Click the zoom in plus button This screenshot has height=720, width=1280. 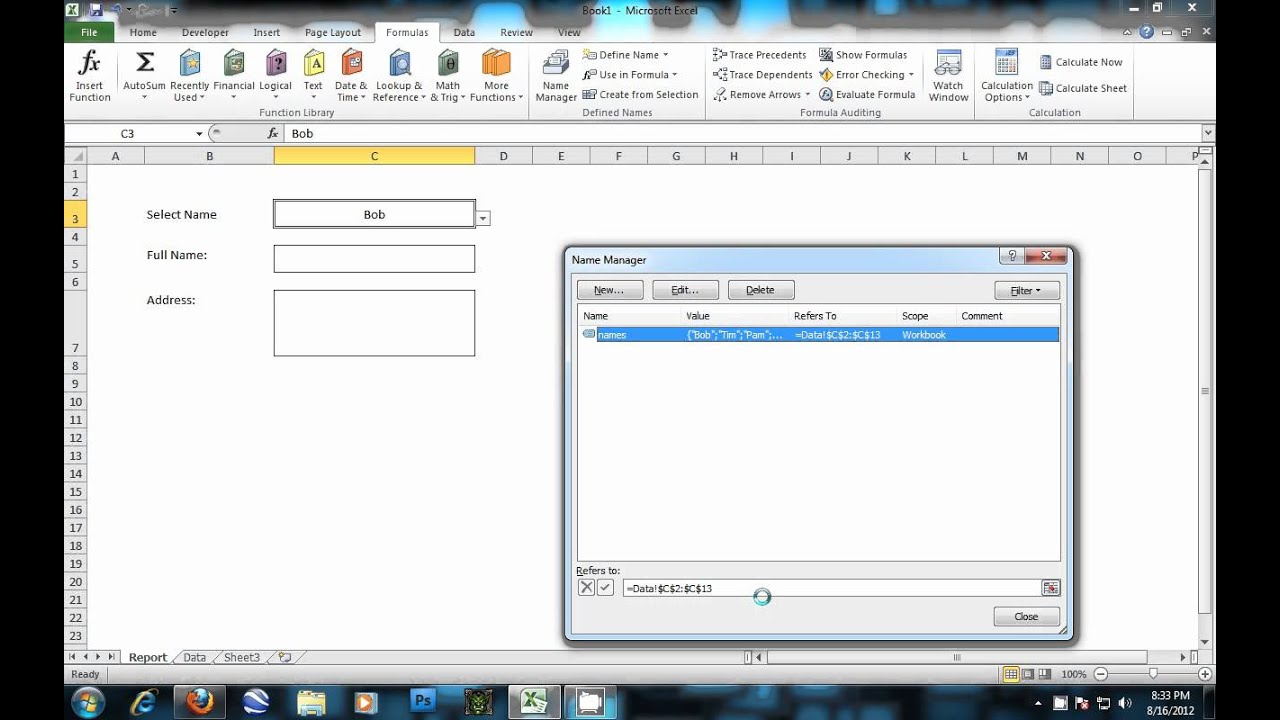coord(1204,674)
